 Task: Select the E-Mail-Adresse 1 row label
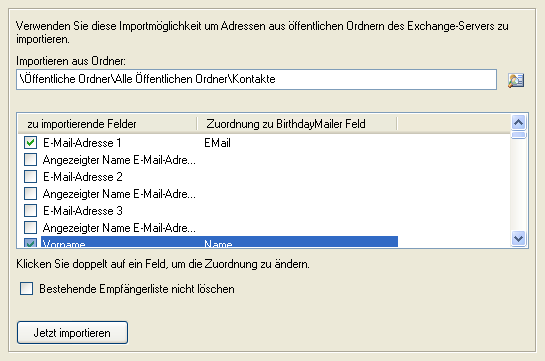pyautogui.click(x=82, y=143)
